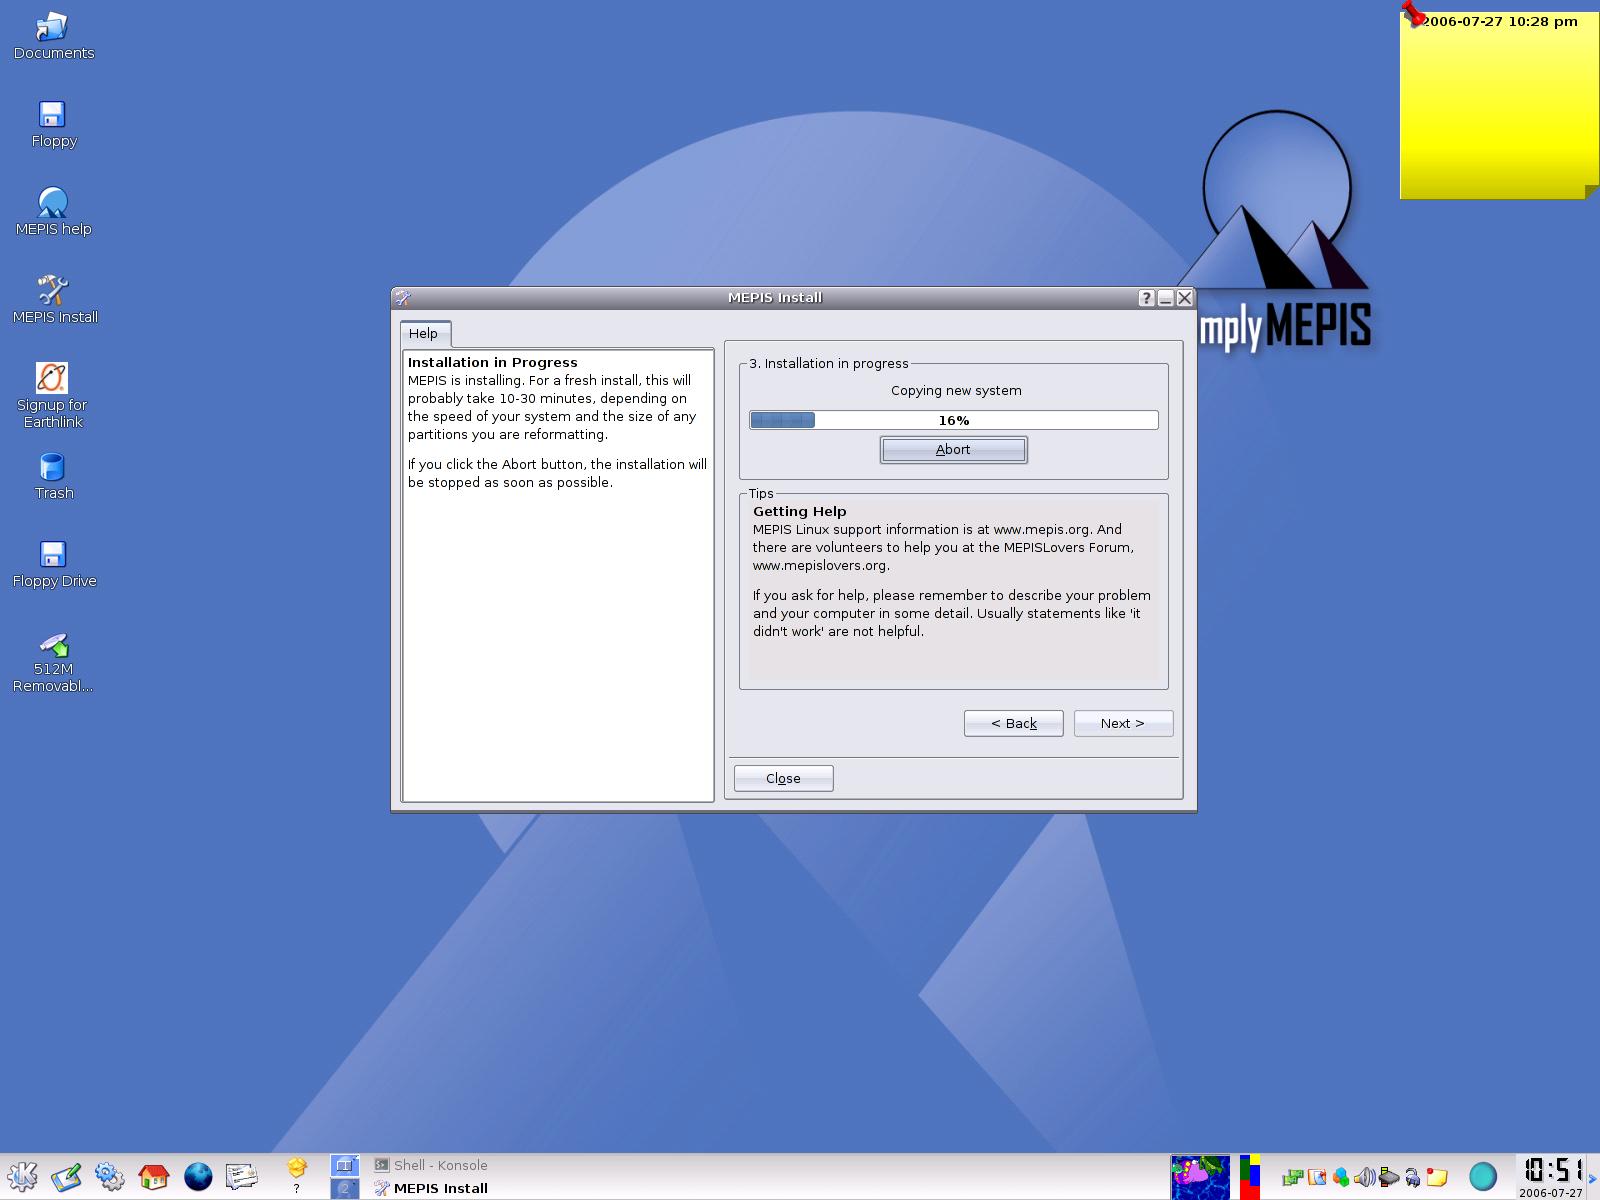The image size is (1600, 1200).
Task: Click the teal circle panel applet
Action: click(1483, 1177)
